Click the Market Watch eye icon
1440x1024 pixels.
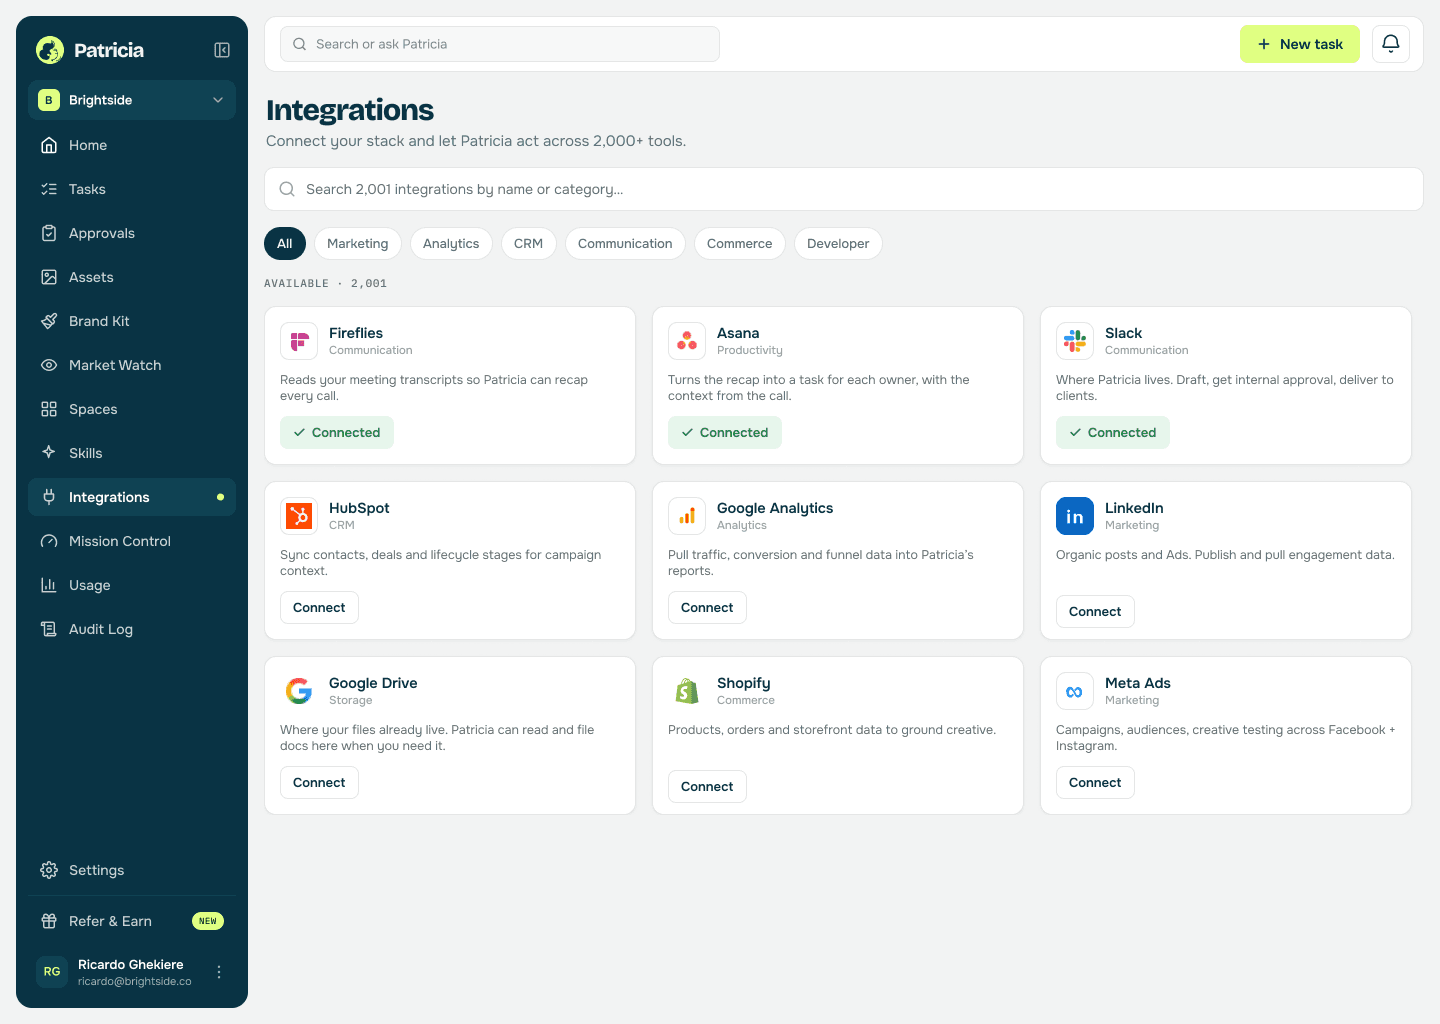click(49, 365)
